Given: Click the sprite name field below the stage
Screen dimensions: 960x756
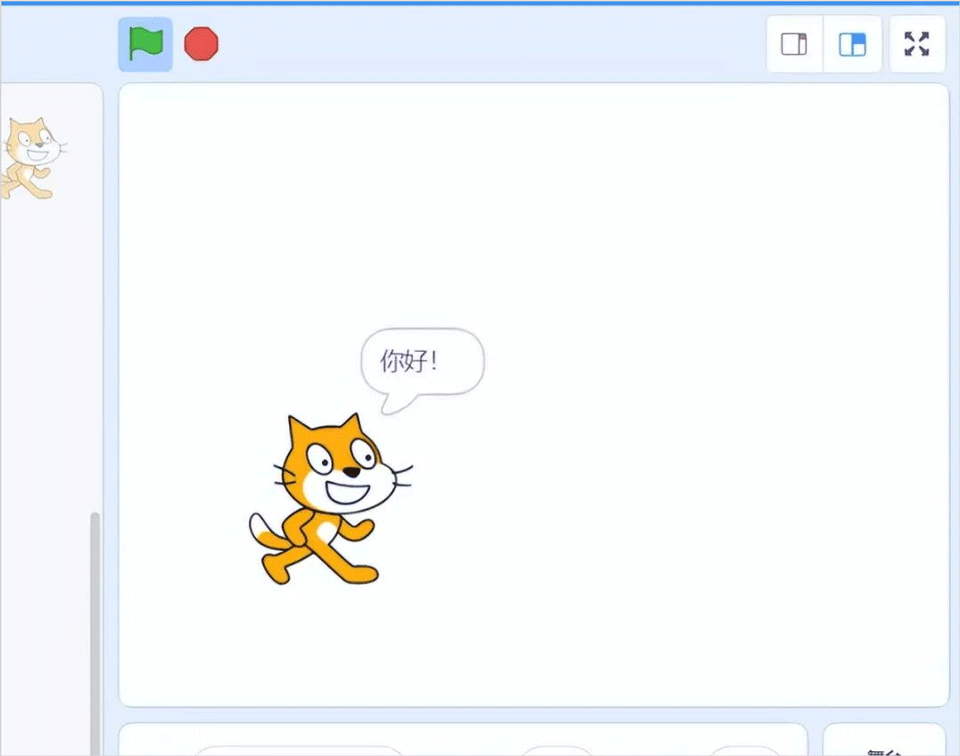Looking at the screenshot, I should 298,750.
